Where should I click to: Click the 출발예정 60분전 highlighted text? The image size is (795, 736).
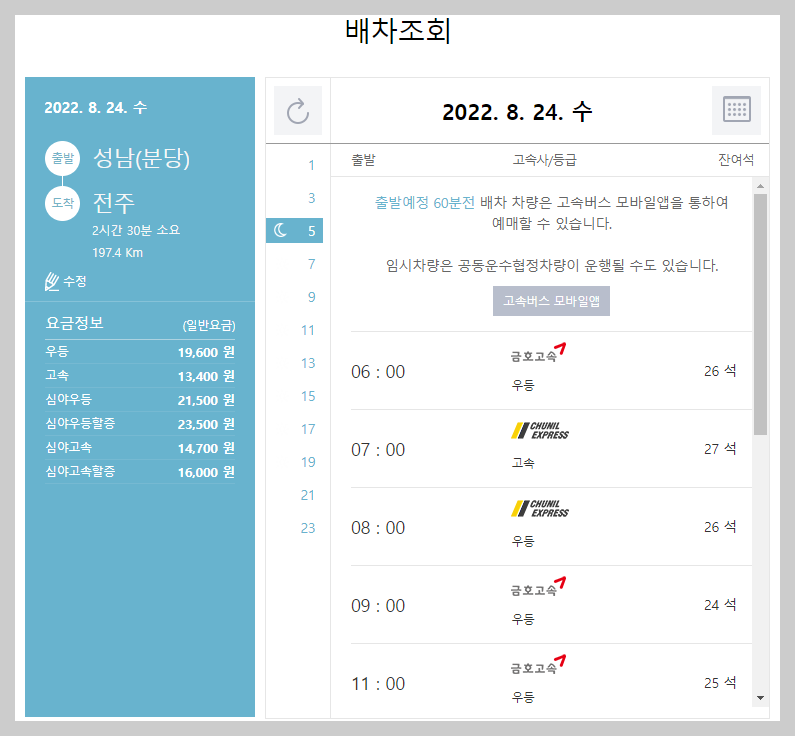pyautogui.click(x=425, y=203)
